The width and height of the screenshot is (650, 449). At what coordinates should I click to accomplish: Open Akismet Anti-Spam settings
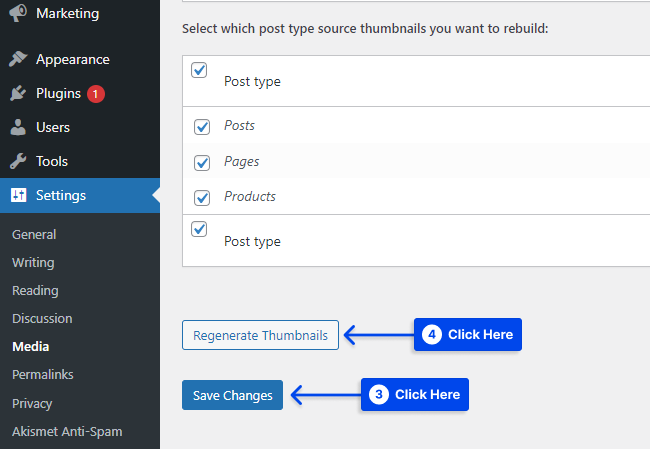pyautogui.click(x=67, y=432)
